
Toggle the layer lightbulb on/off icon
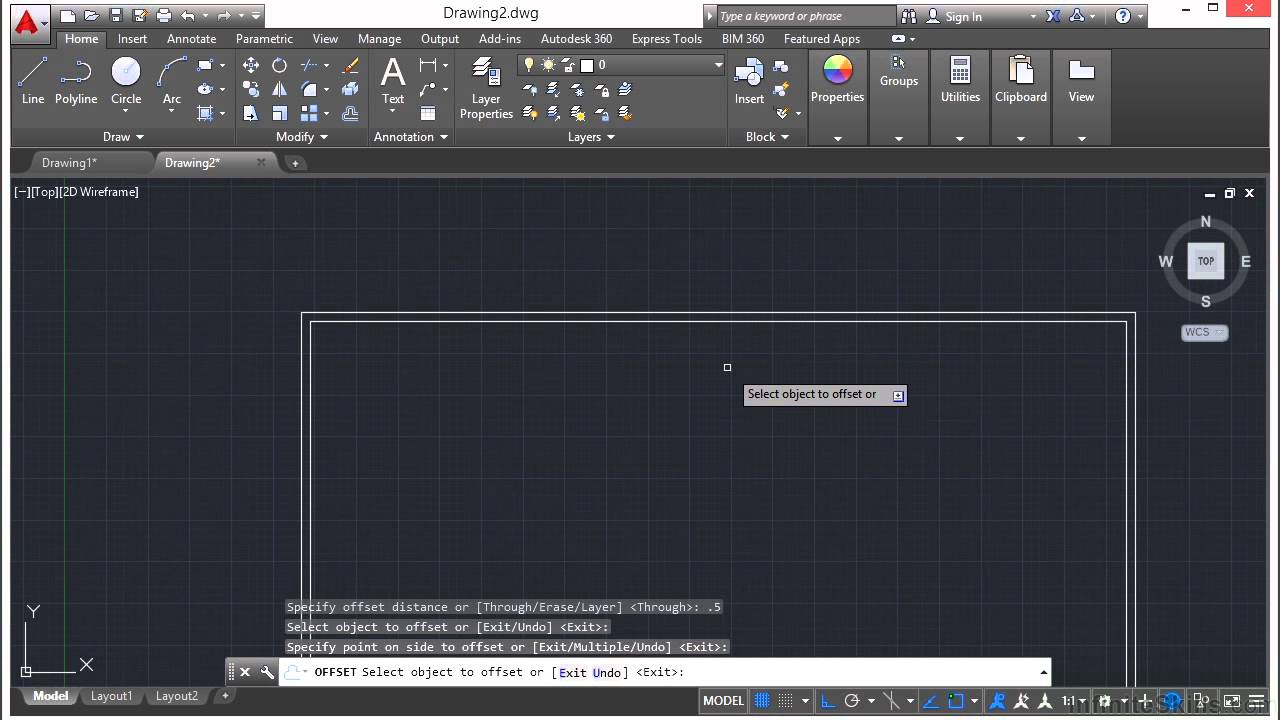click(x=529, y=65)
